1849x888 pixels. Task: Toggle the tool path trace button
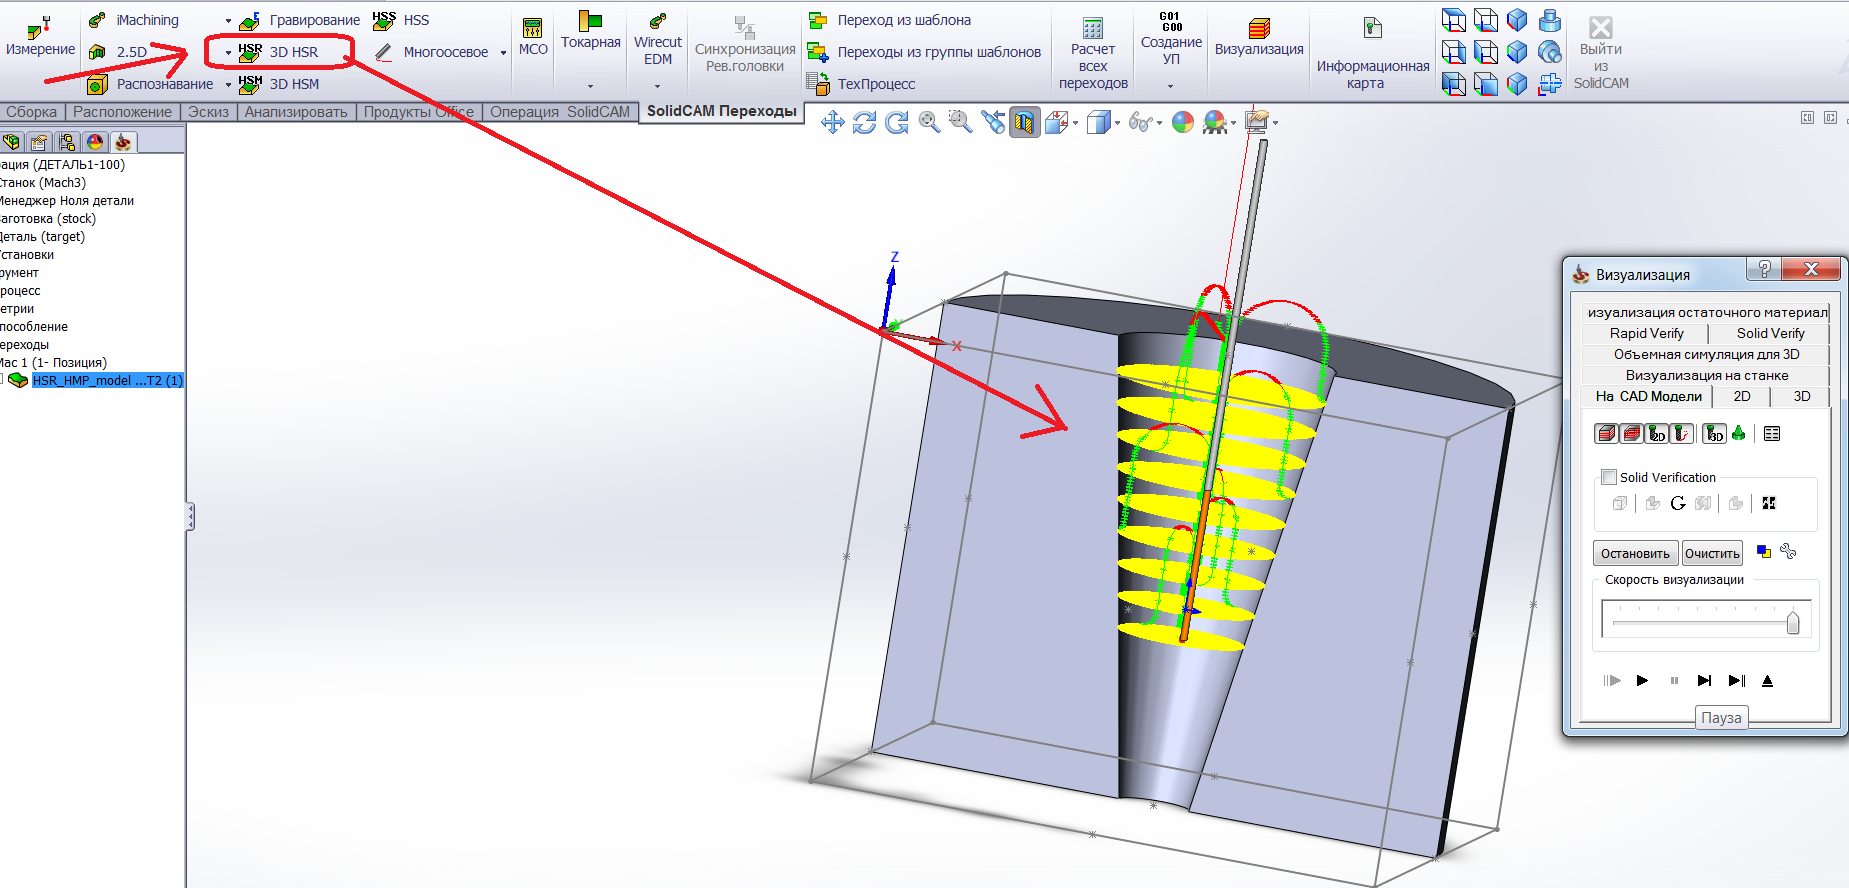click(1683, 433)
